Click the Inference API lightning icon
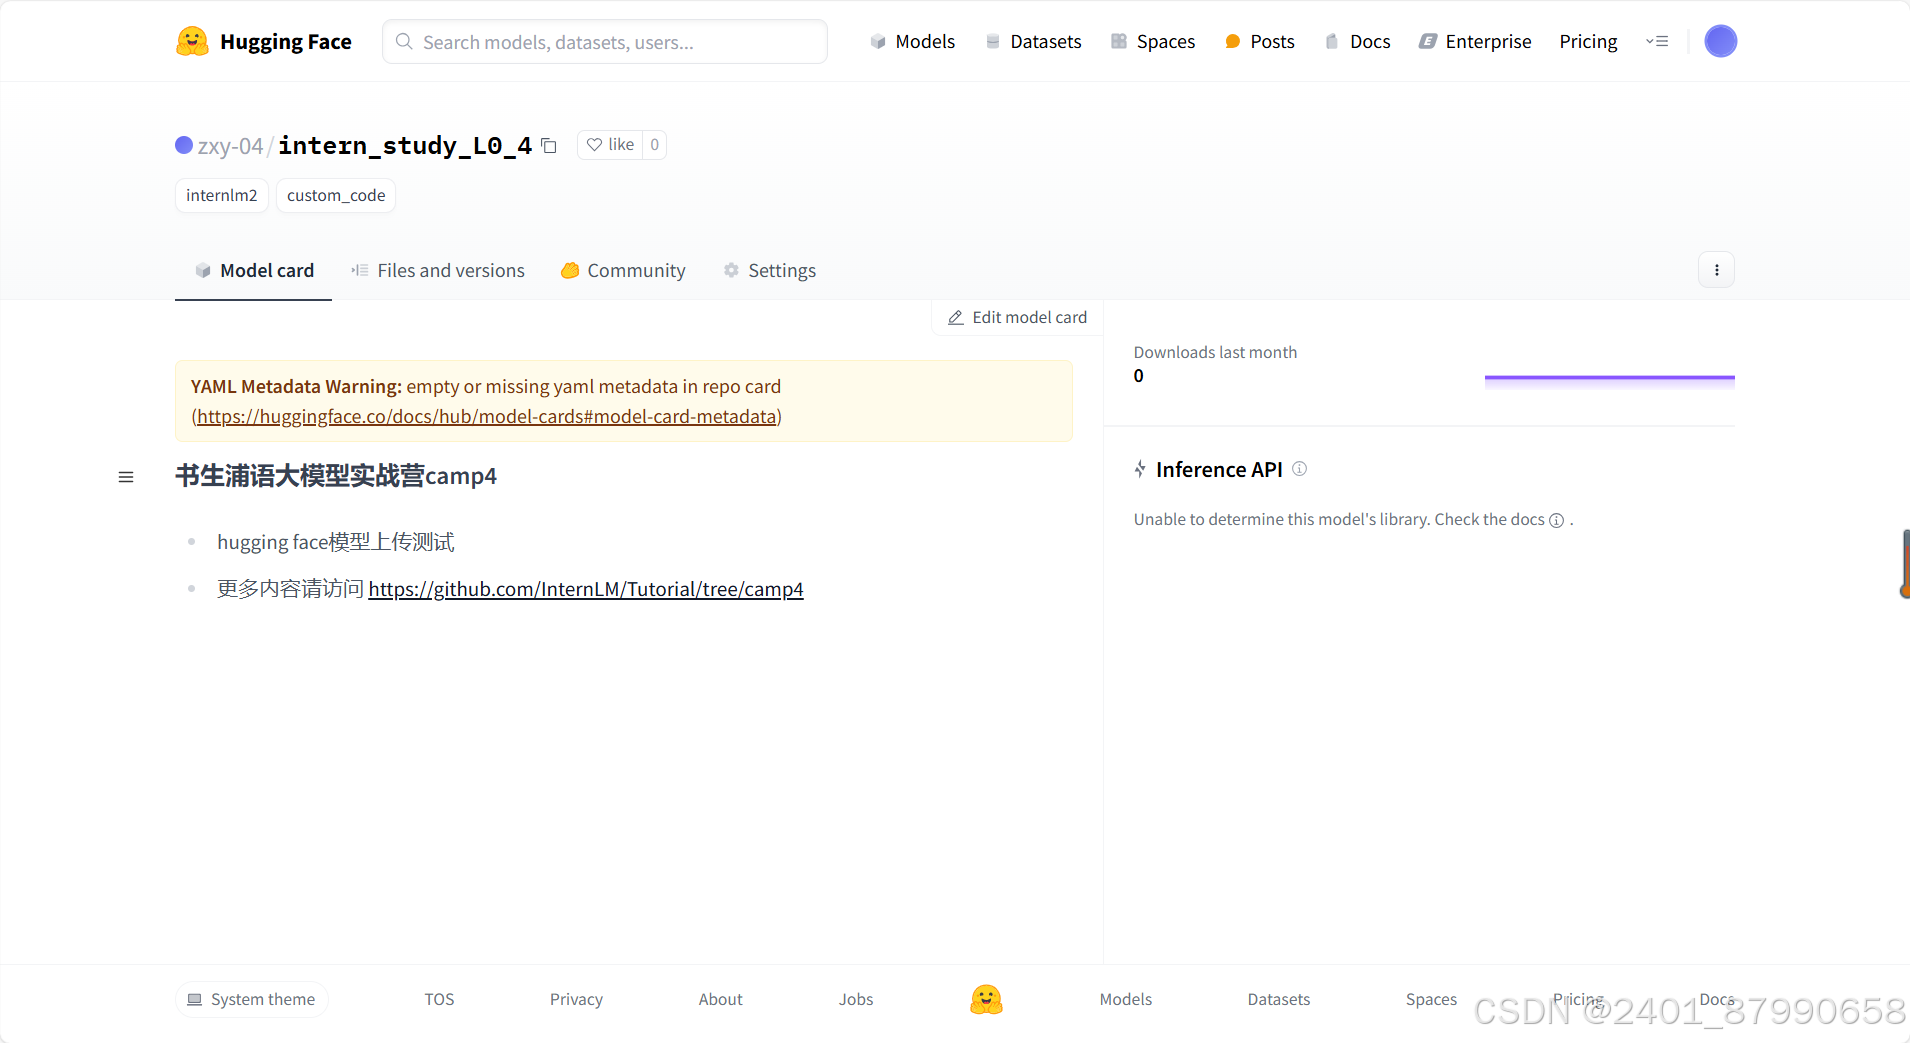 1140,469
